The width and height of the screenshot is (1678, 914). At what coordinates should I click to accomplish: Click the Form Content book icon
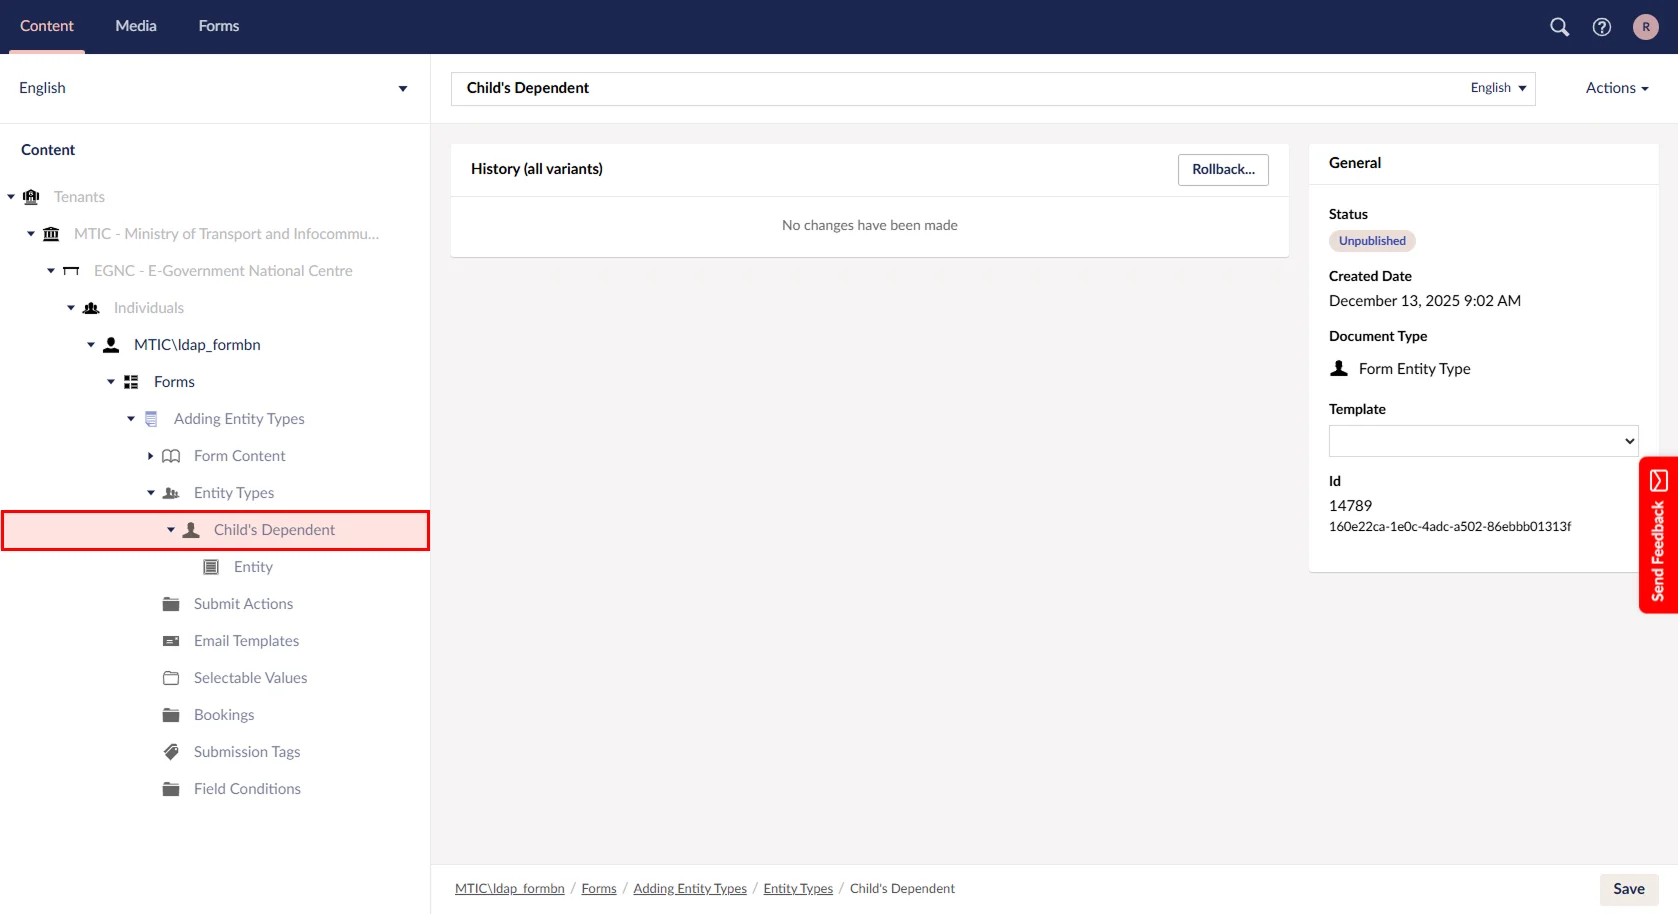point(171,456)
